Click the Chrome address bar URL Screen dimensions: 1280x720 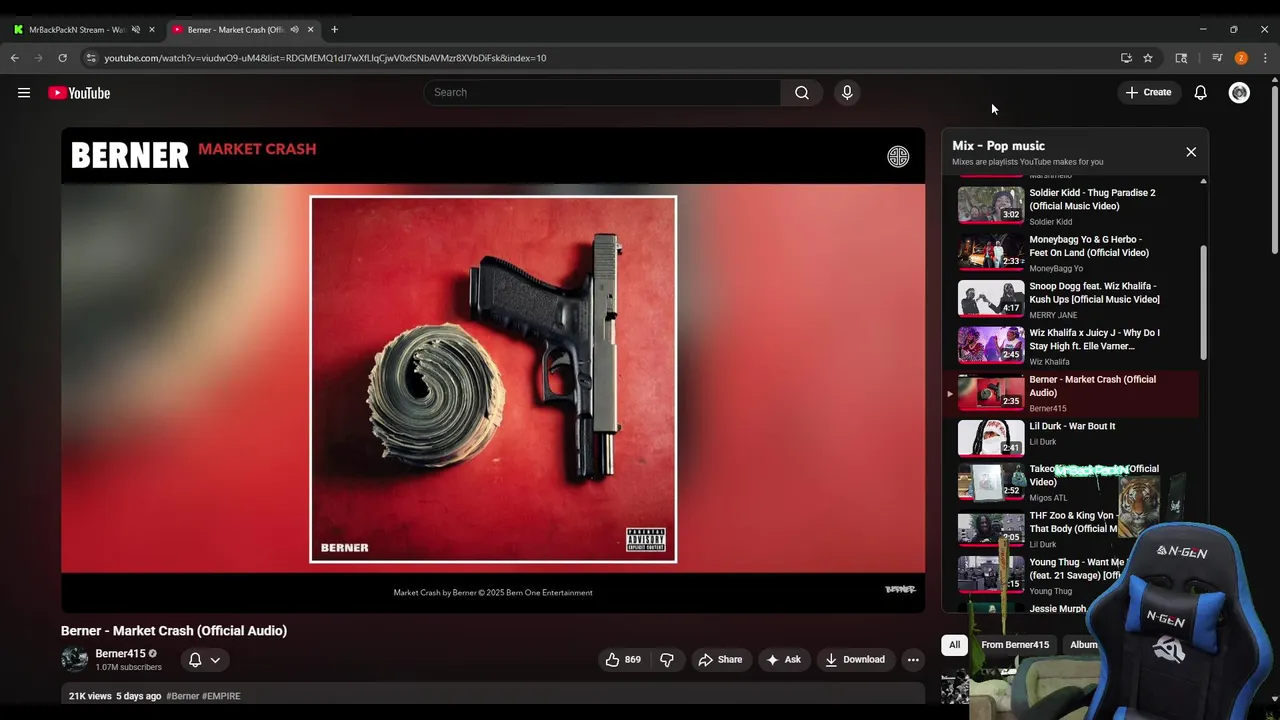[x=325, y=58]
